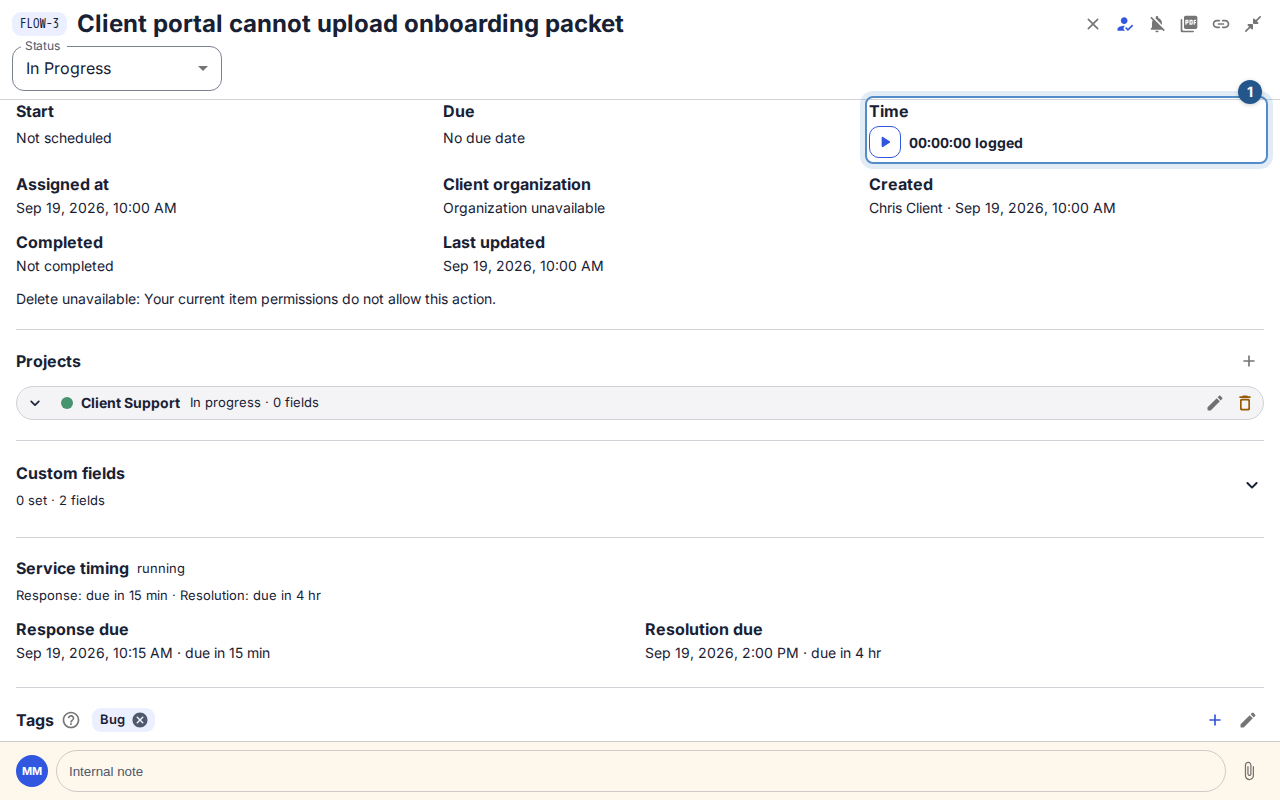
Task: Click the 'Organization unavailable' value
Action: 524,208
